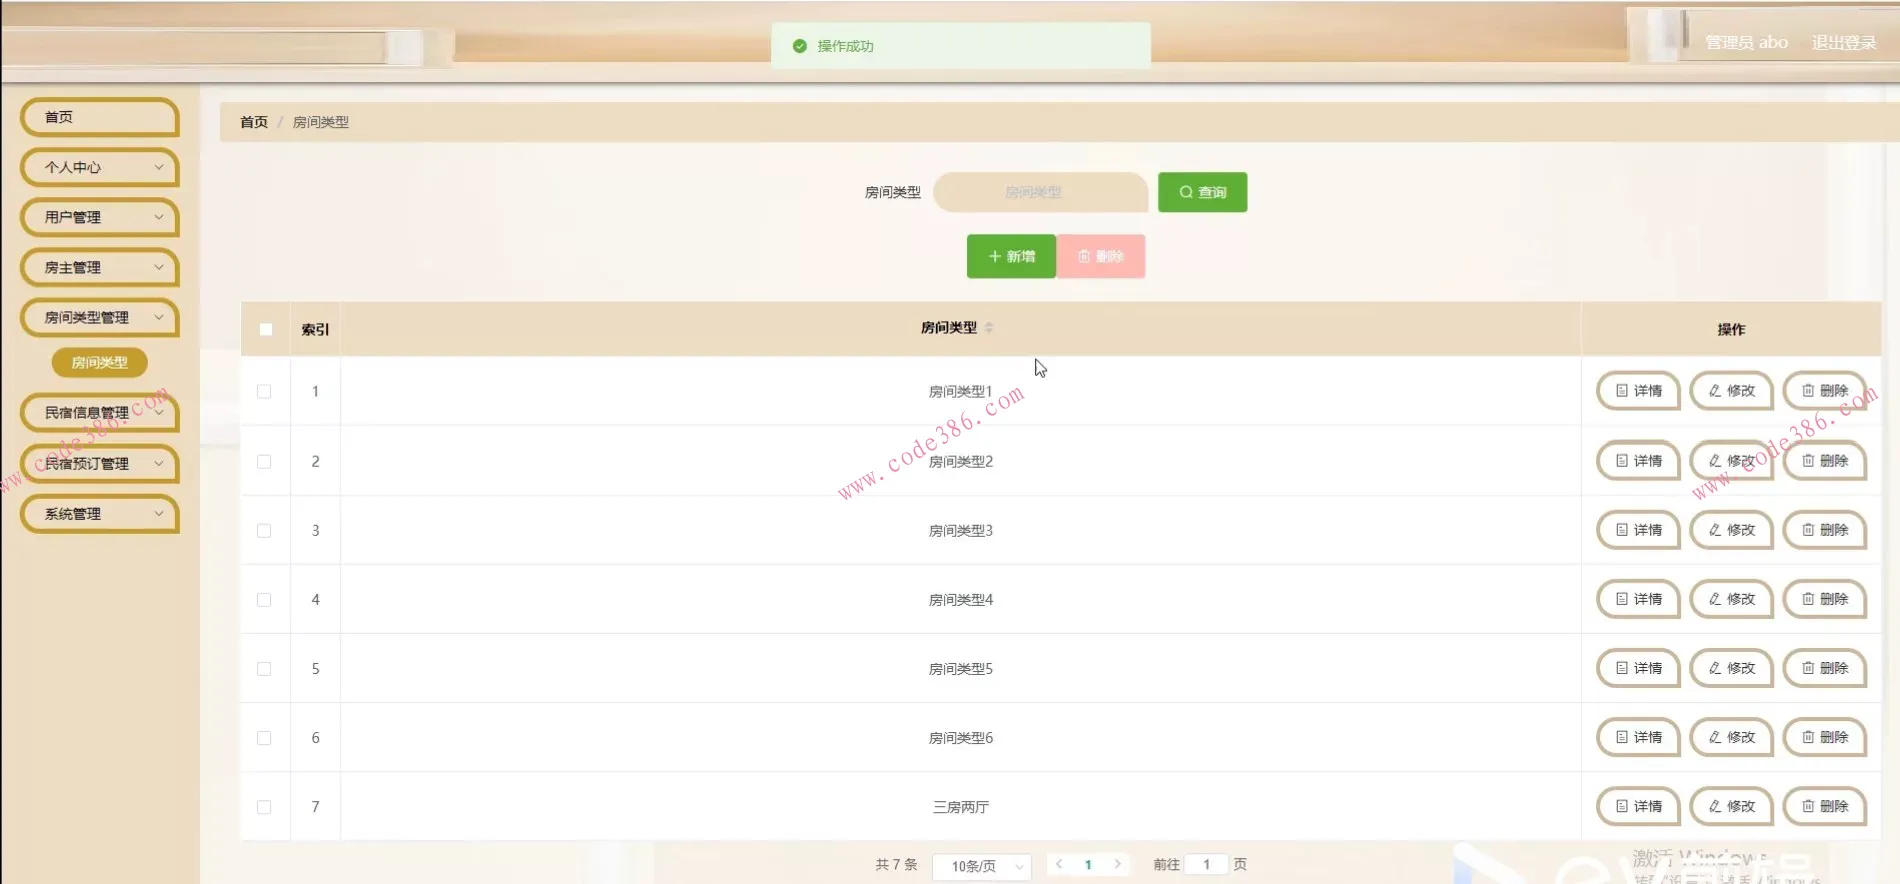Click the 三房两厅 table cell
Viewport: 1900px width, 884px height.
click(960, 806)
